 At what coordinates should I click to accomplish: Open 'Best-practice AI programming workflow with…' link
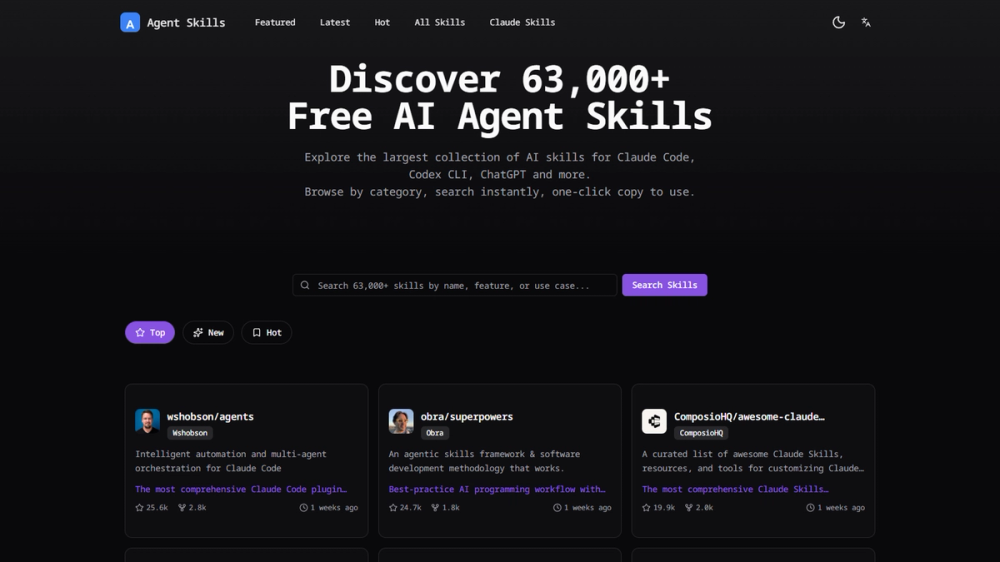click(497, 489)
